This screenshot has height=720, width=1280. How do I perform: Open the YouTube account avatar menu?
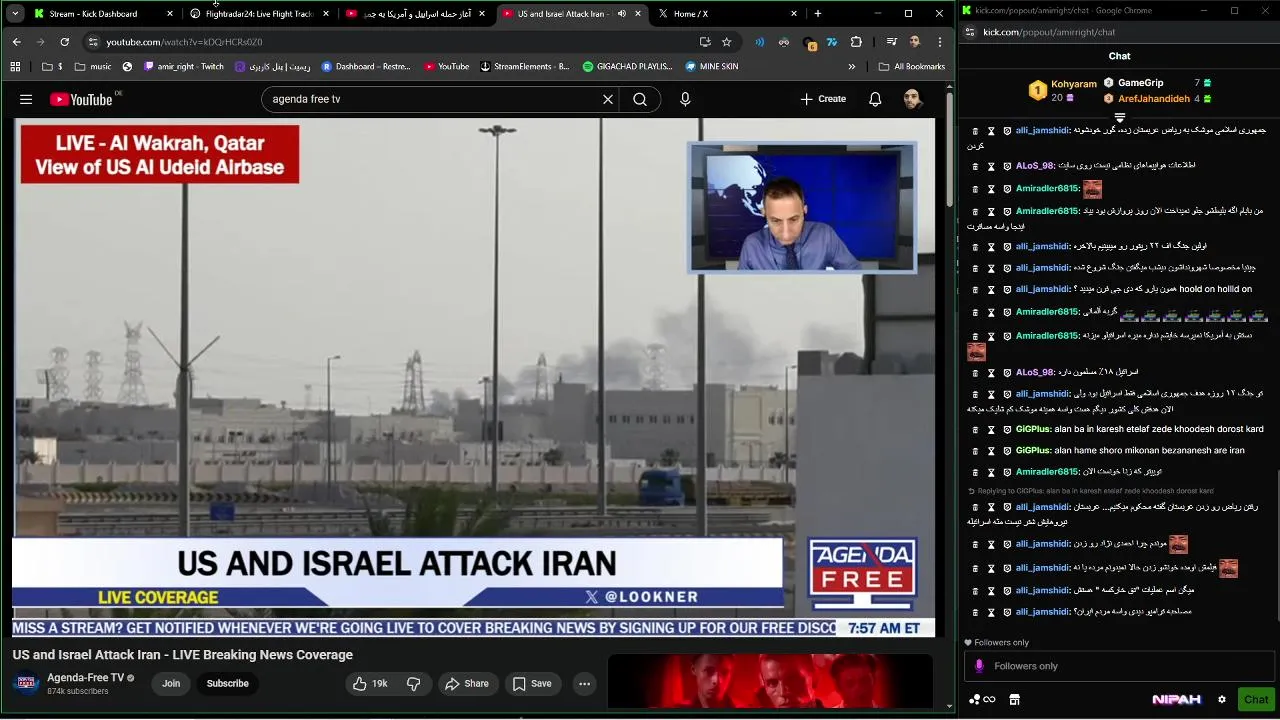912,99
